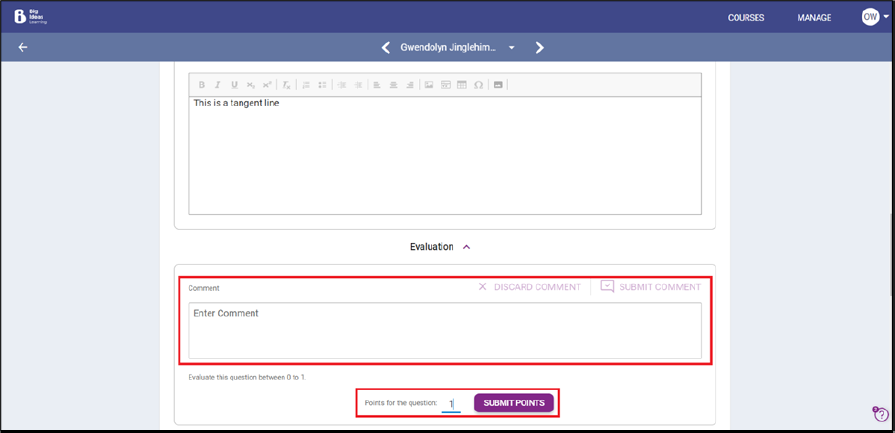Expand the OW user account menu
Screen dimensions: 895x433
(x=874, y=17)
